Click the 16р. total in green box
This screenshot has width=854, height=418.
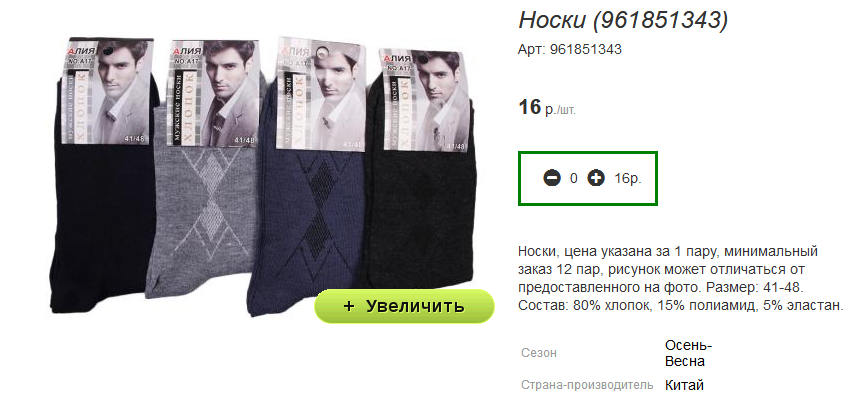[x=628, y=178]
